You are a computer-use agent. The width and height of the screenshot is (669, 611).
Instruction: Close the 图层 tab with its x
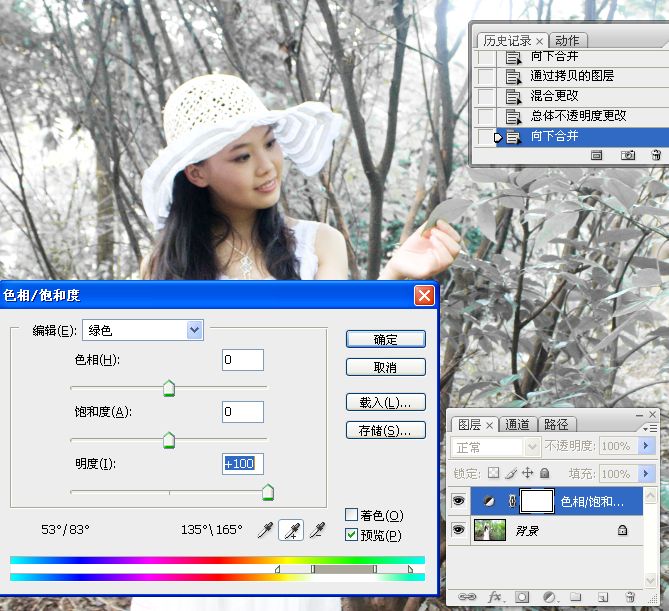pos(489,425)
